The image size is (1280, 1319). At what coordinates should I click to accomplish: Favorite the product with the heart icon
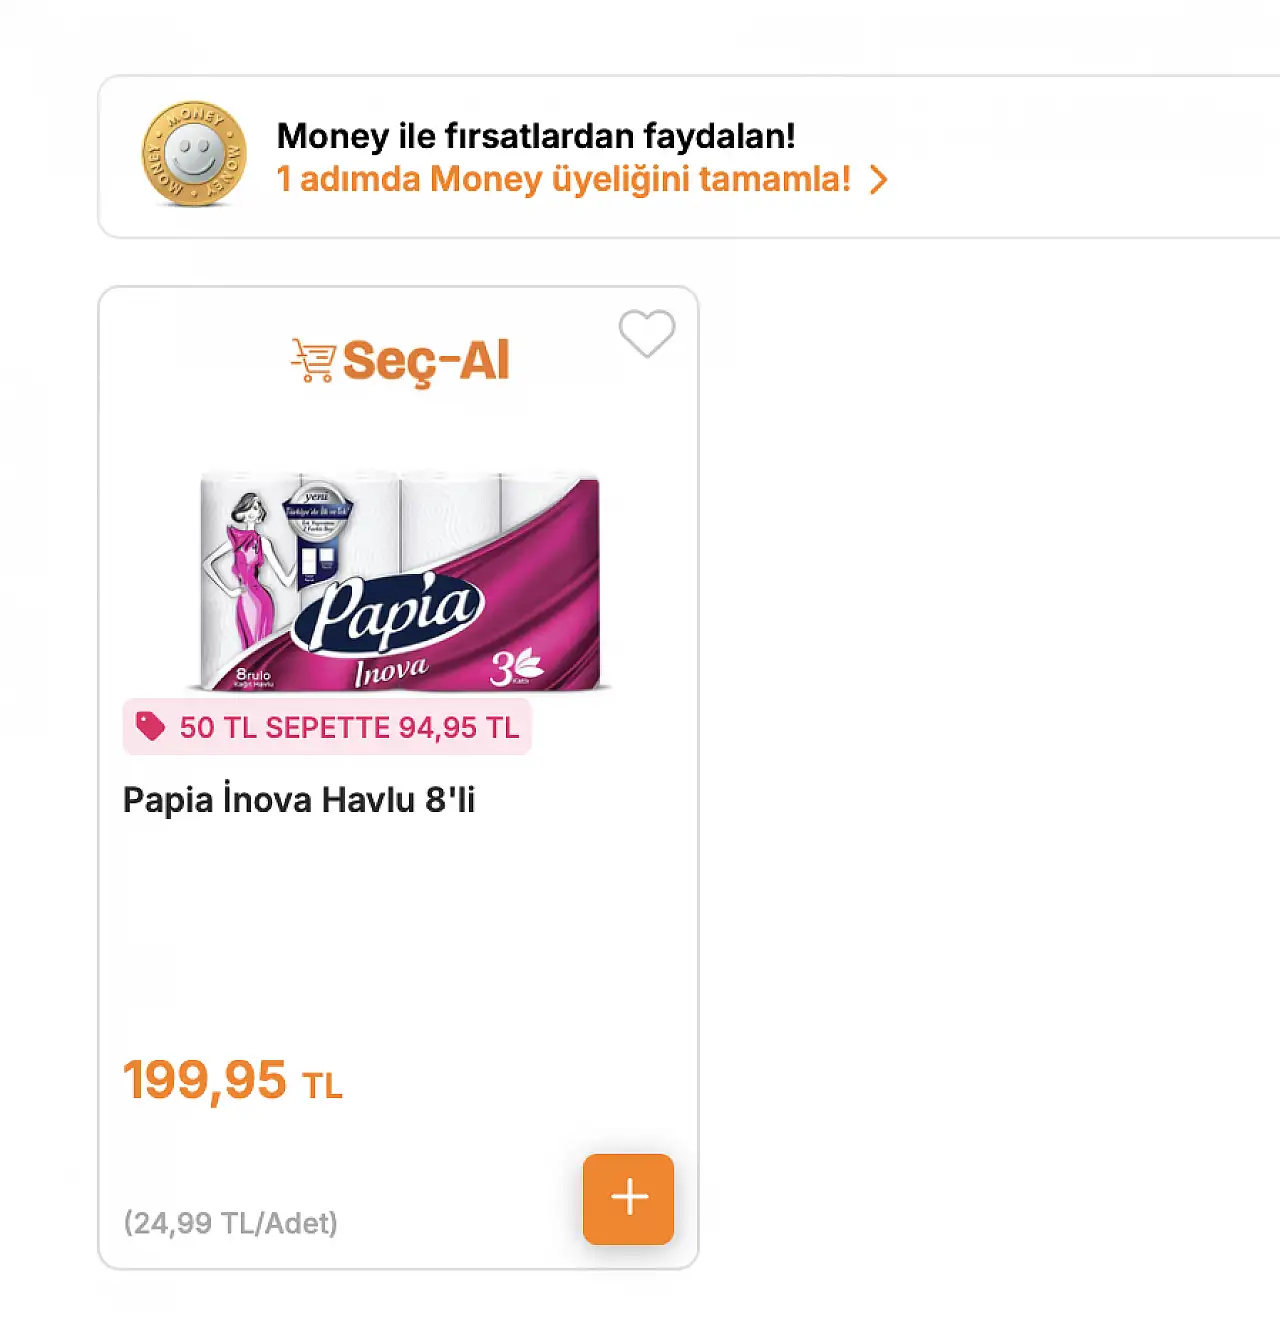647,333
